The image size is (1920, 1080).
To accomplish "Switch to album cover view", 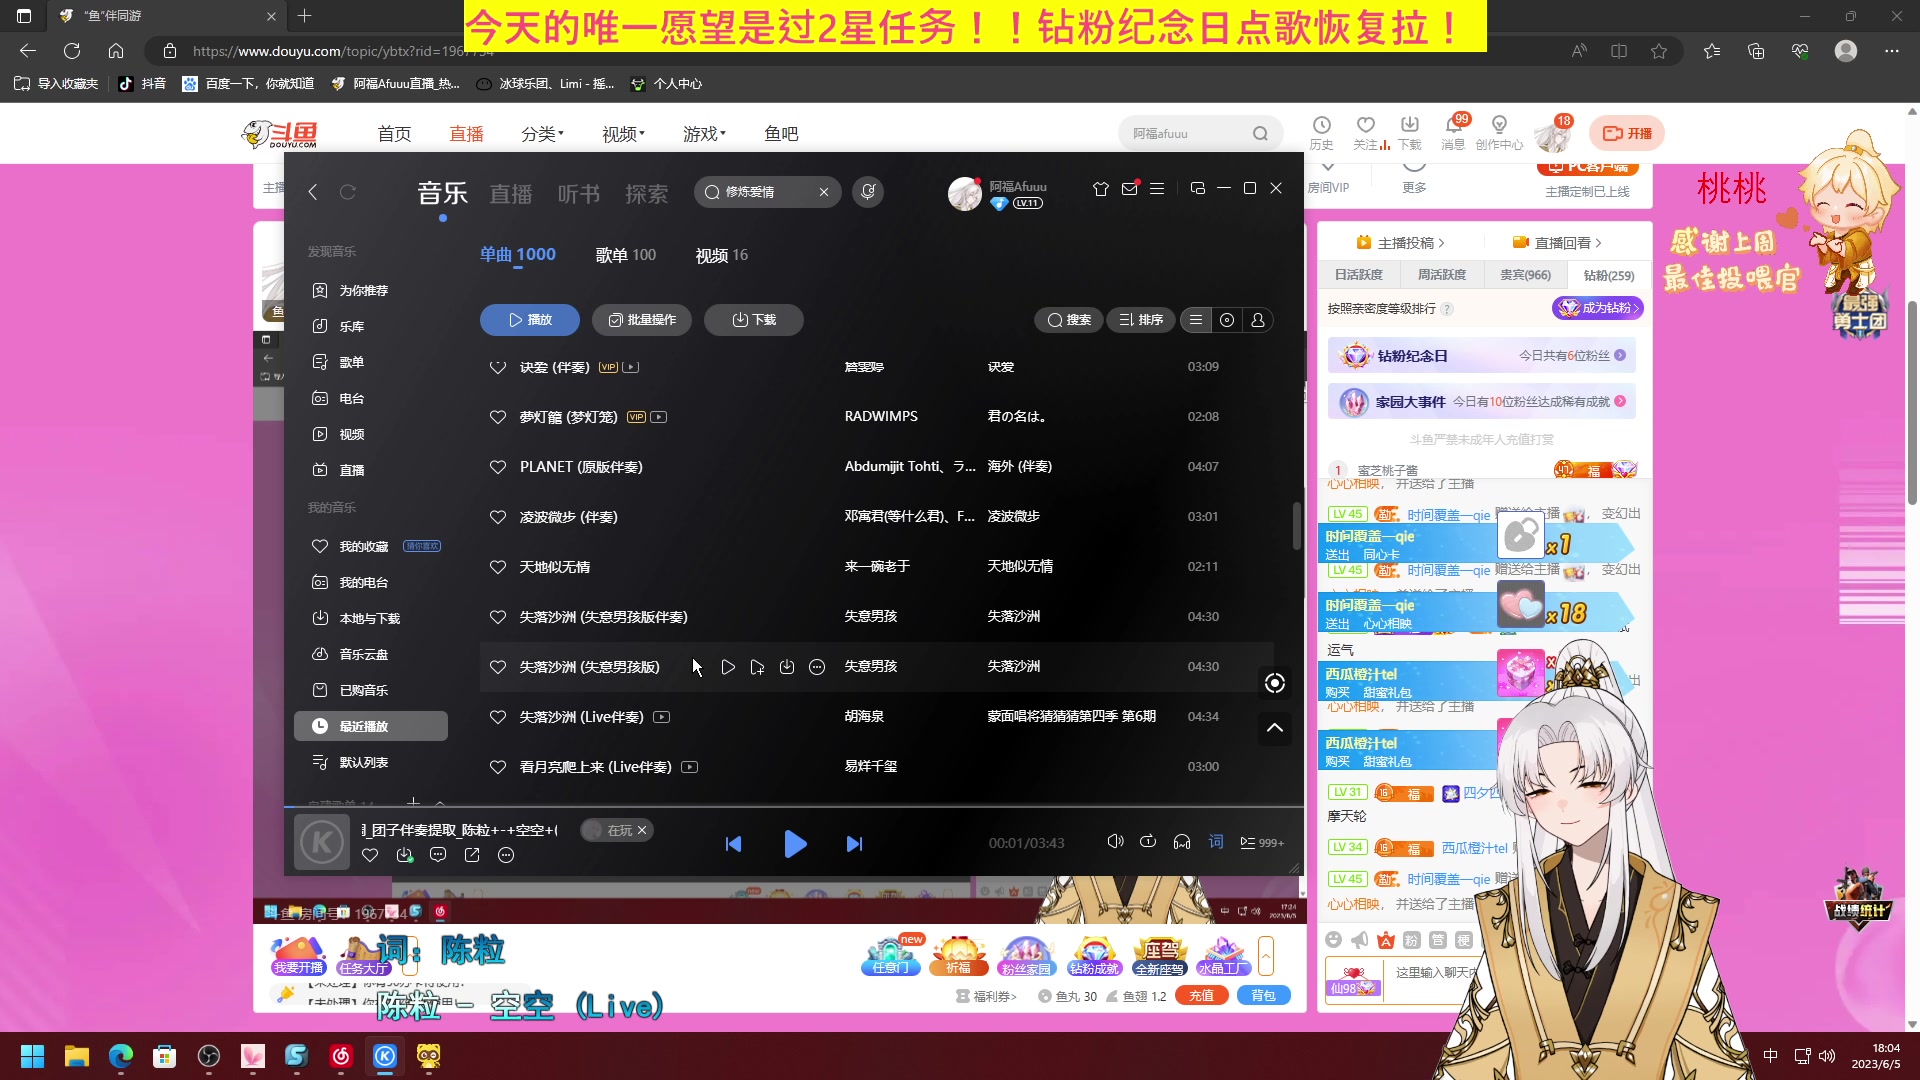I will pyautogui.click(x=1227, y=320).
